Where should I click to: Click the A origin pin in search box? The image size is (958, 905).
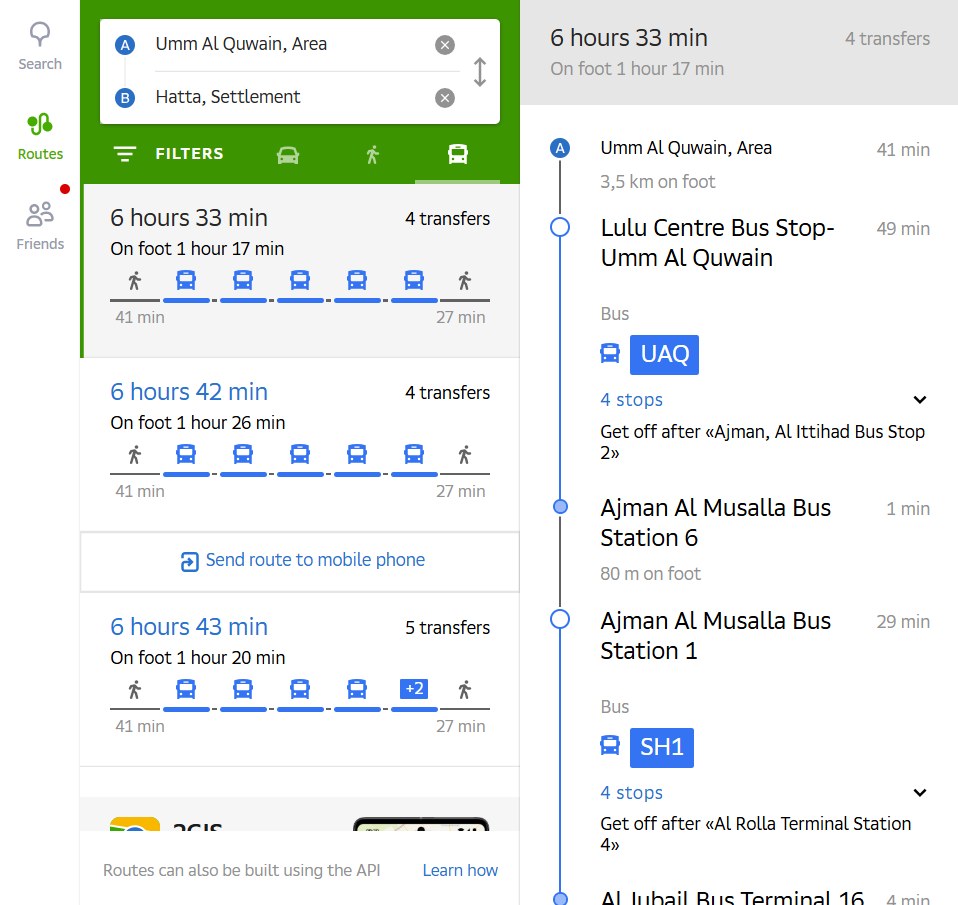tap(125, 45)
